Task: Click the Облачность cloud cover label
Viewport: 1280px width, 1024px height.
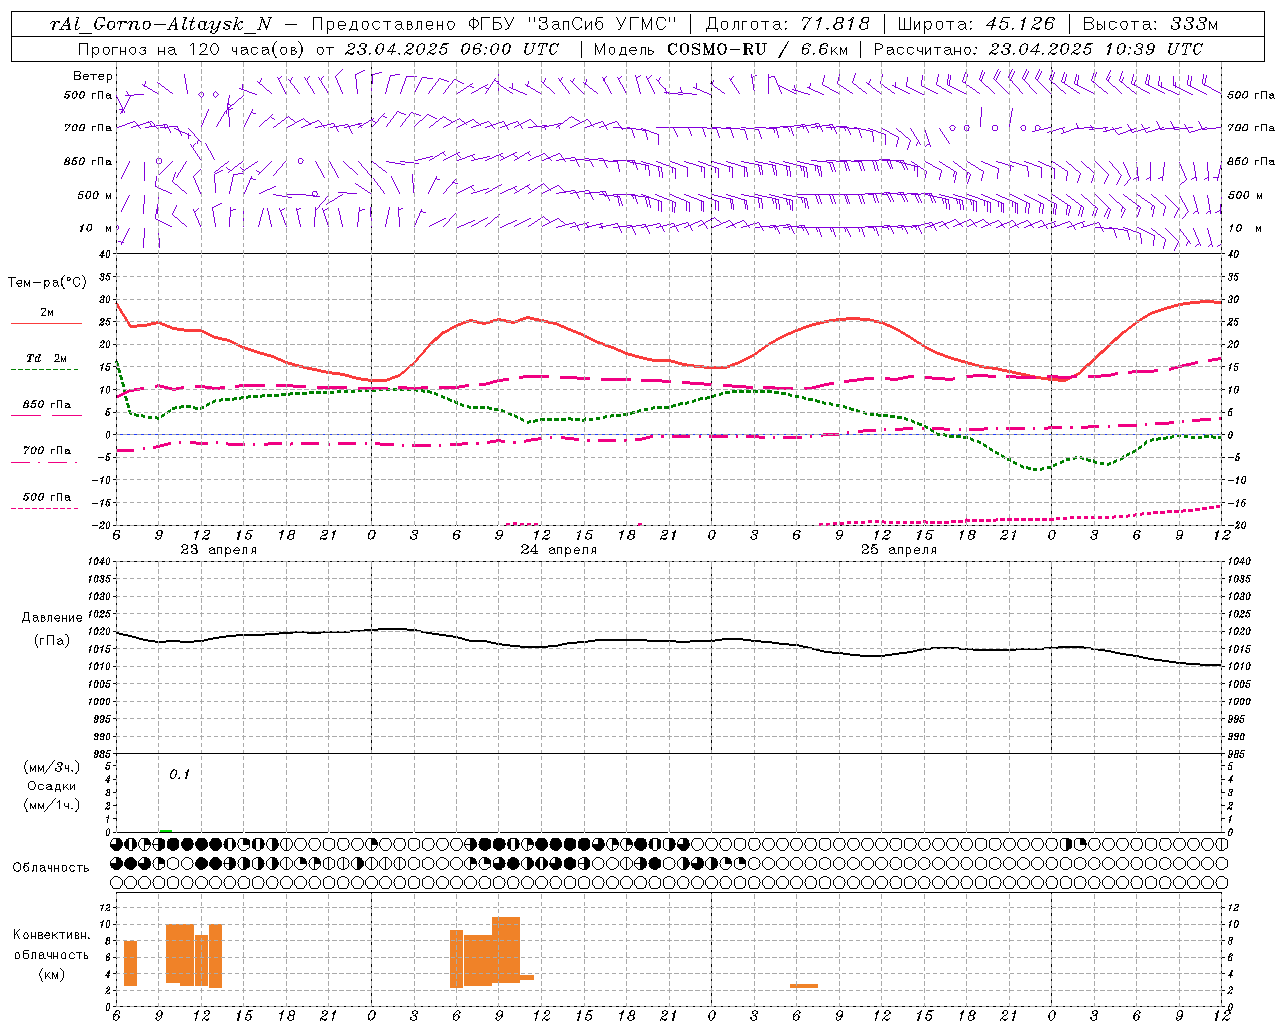Action: [51, 867]
